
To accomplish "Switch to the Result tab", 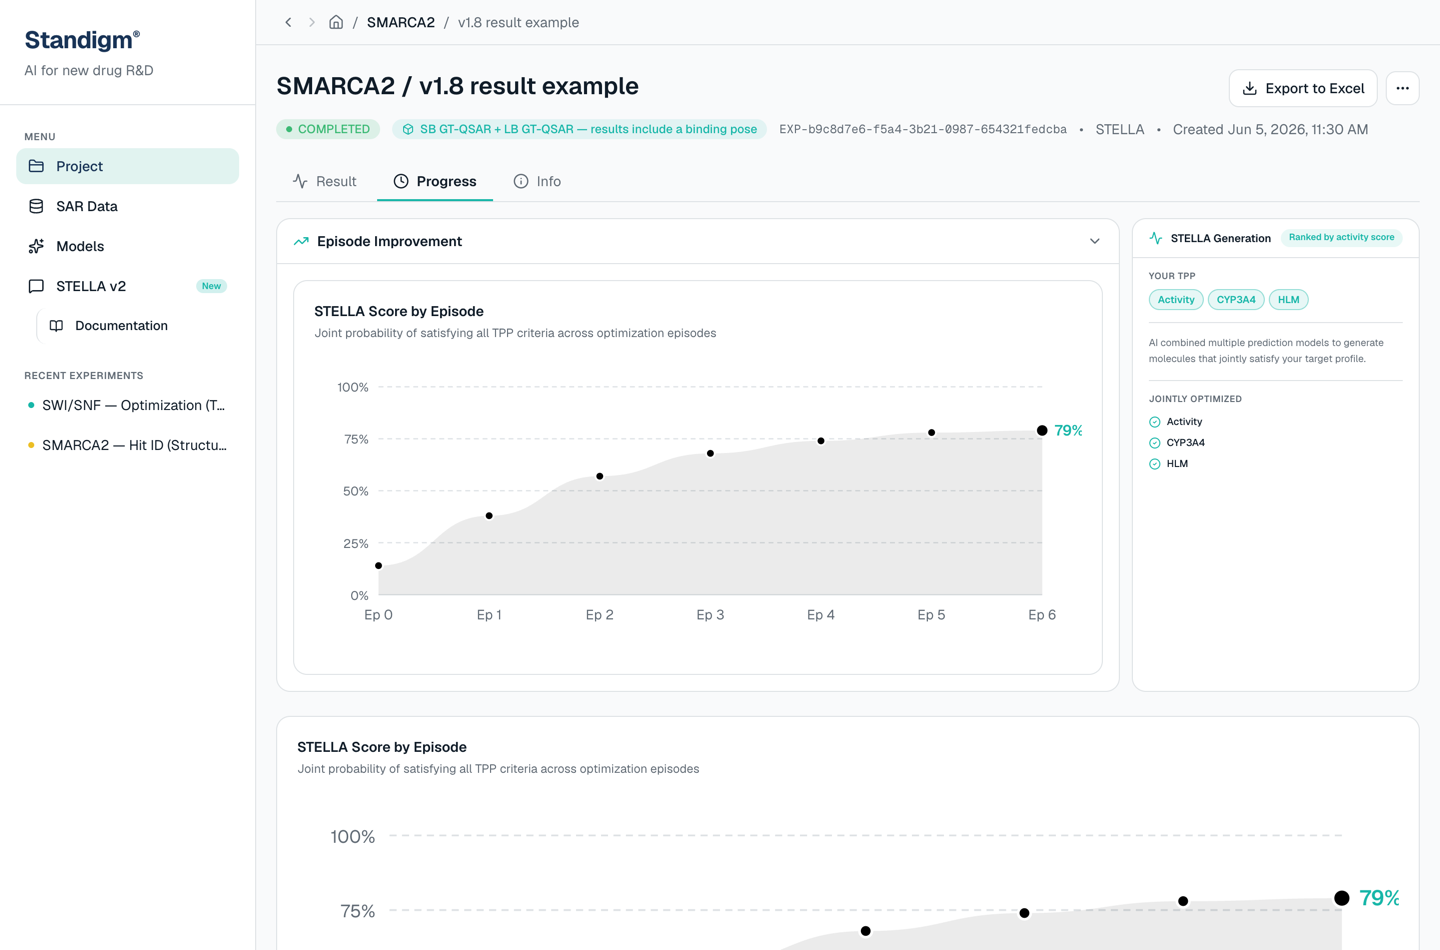I will 325,181.
